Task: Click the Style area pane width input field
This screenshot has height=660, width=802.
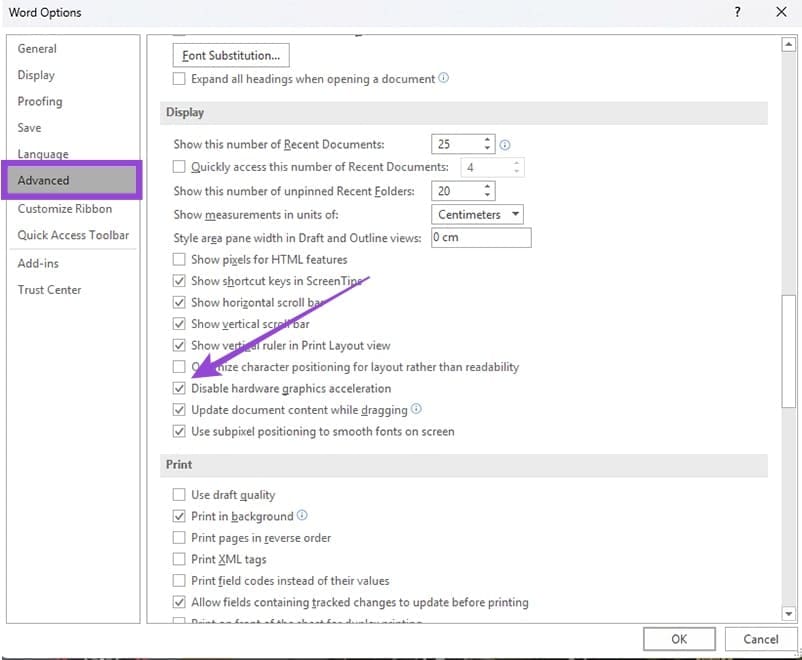Action: tap(480, 237)
